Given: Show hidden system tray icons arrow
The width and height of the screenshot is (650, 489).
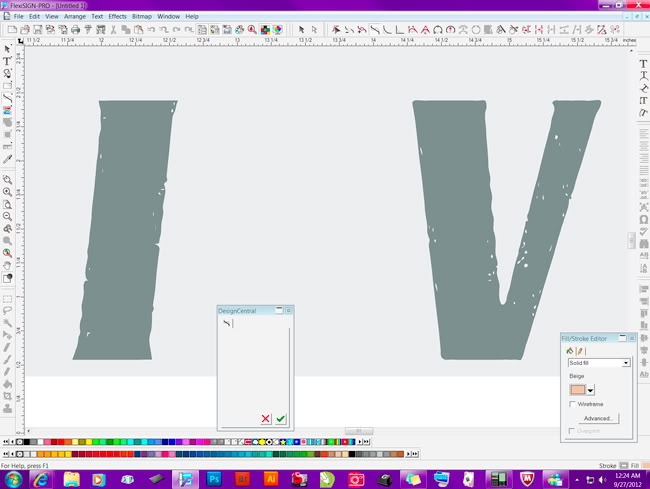Looking at the screenshot, I should [x=577, y=480].
